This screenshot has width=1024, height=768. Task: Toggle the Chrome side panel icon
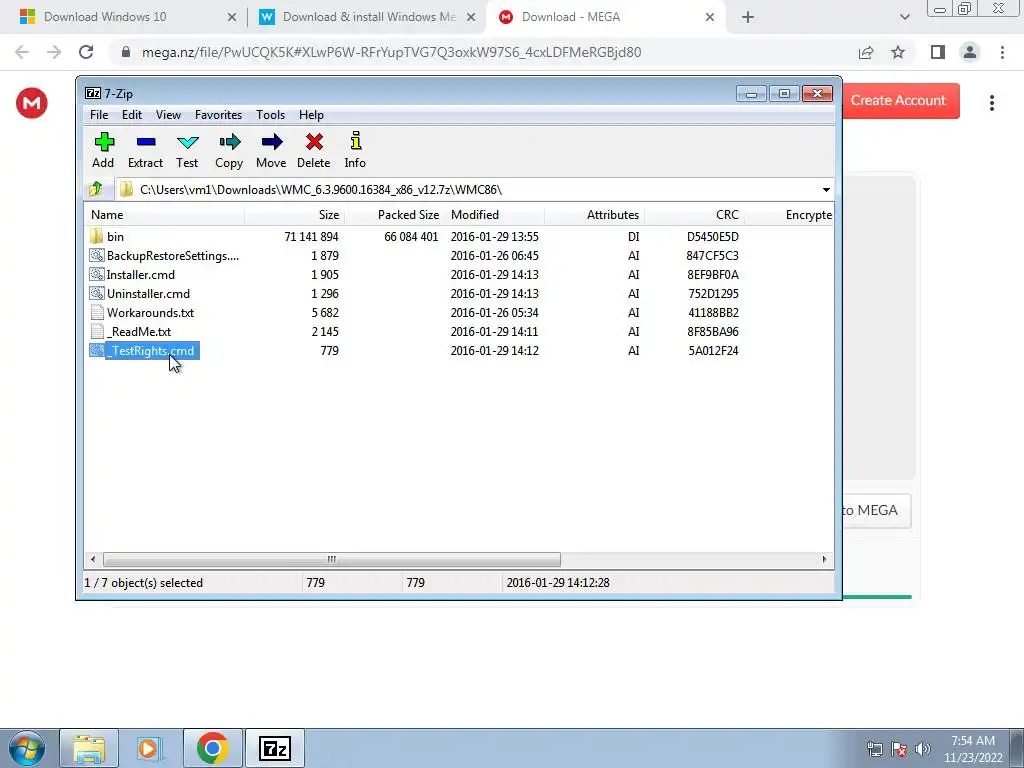click(938, 52)
